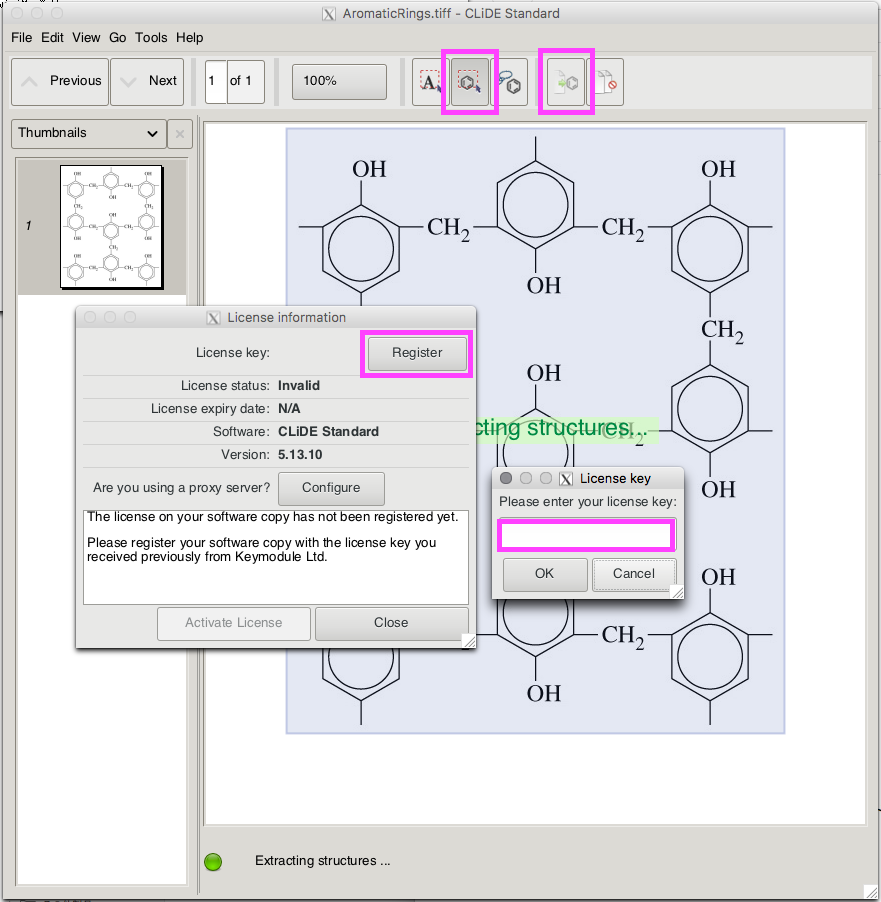Select the page 1 thumbnail
Image resolution: width=881 pixels, height=902 pixels.
pyautogui.click(x=110, y=226)
